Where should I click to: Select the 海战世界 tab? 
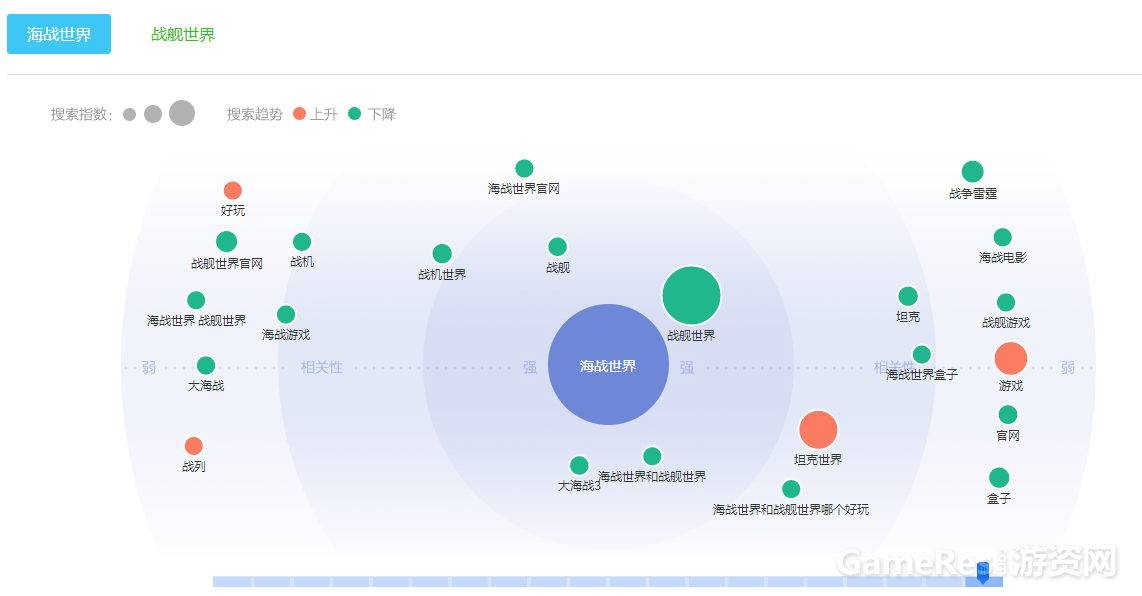tap(59, 34)
